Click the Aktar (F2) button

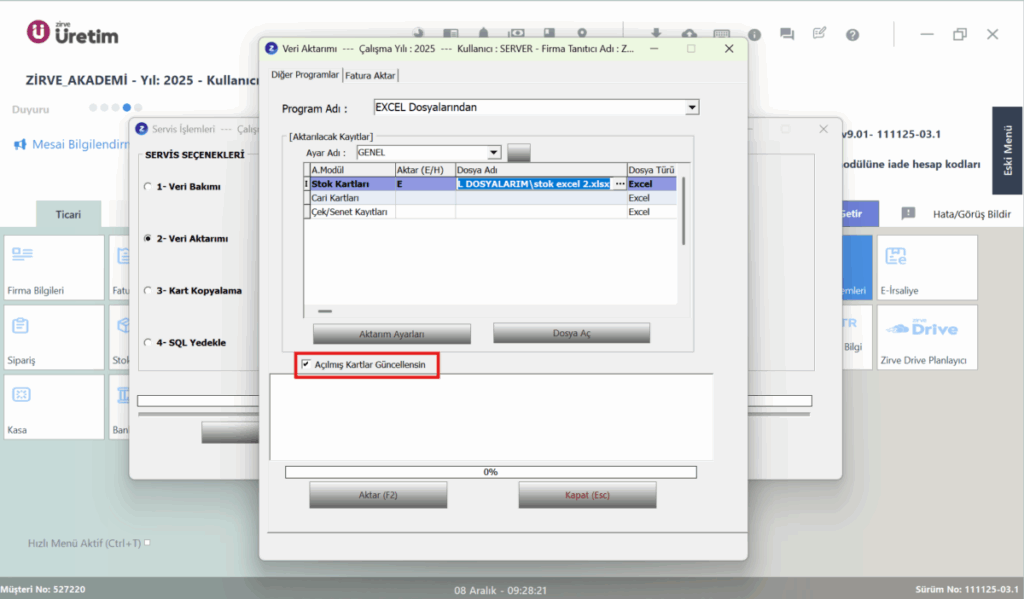[378, 495]
